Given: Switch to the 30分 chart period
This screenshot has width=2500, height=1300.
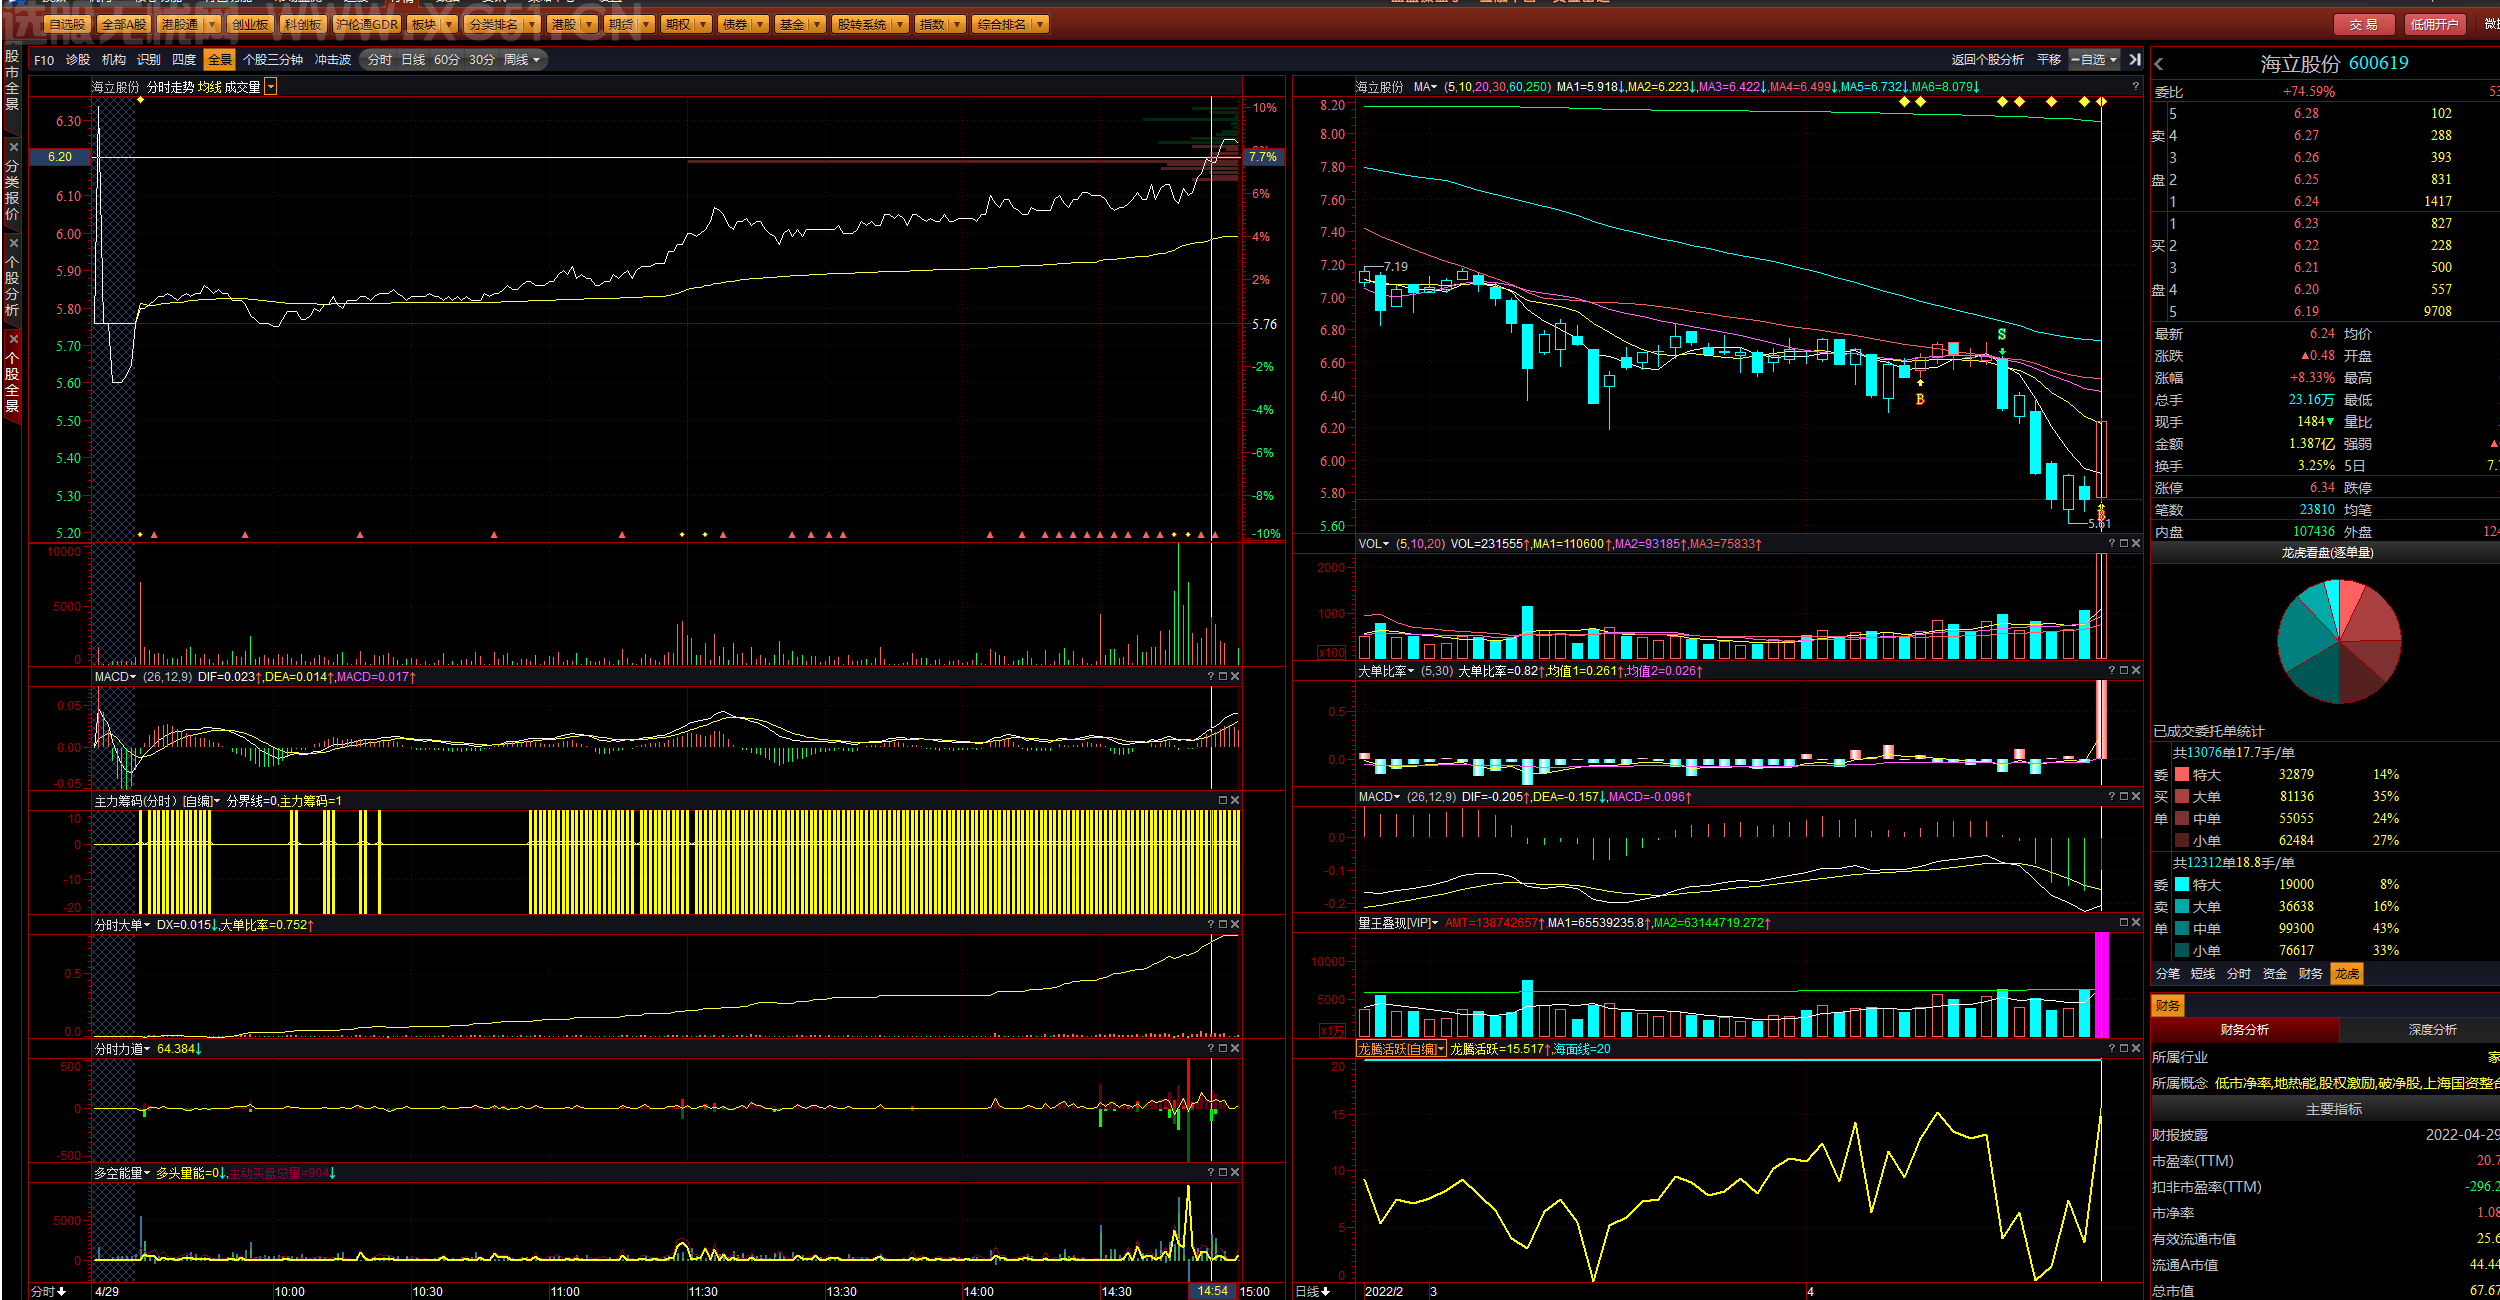Looking at the screenshot, I should pos(482,60).
